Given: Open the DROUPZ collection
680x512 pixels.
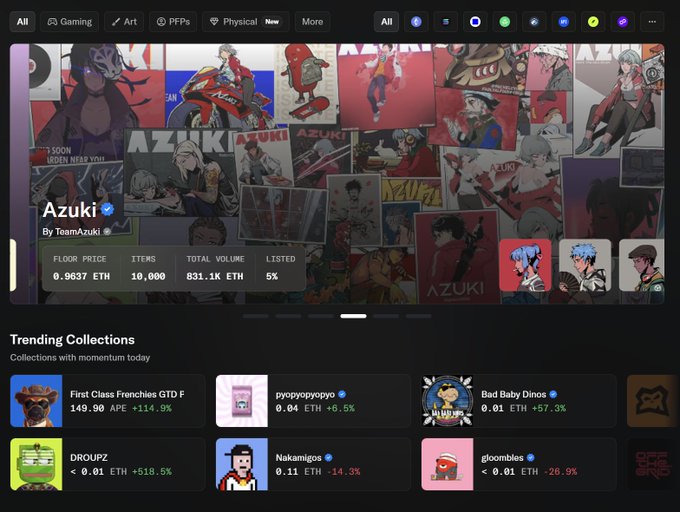Looking at the screenshot, I should 108,464.
